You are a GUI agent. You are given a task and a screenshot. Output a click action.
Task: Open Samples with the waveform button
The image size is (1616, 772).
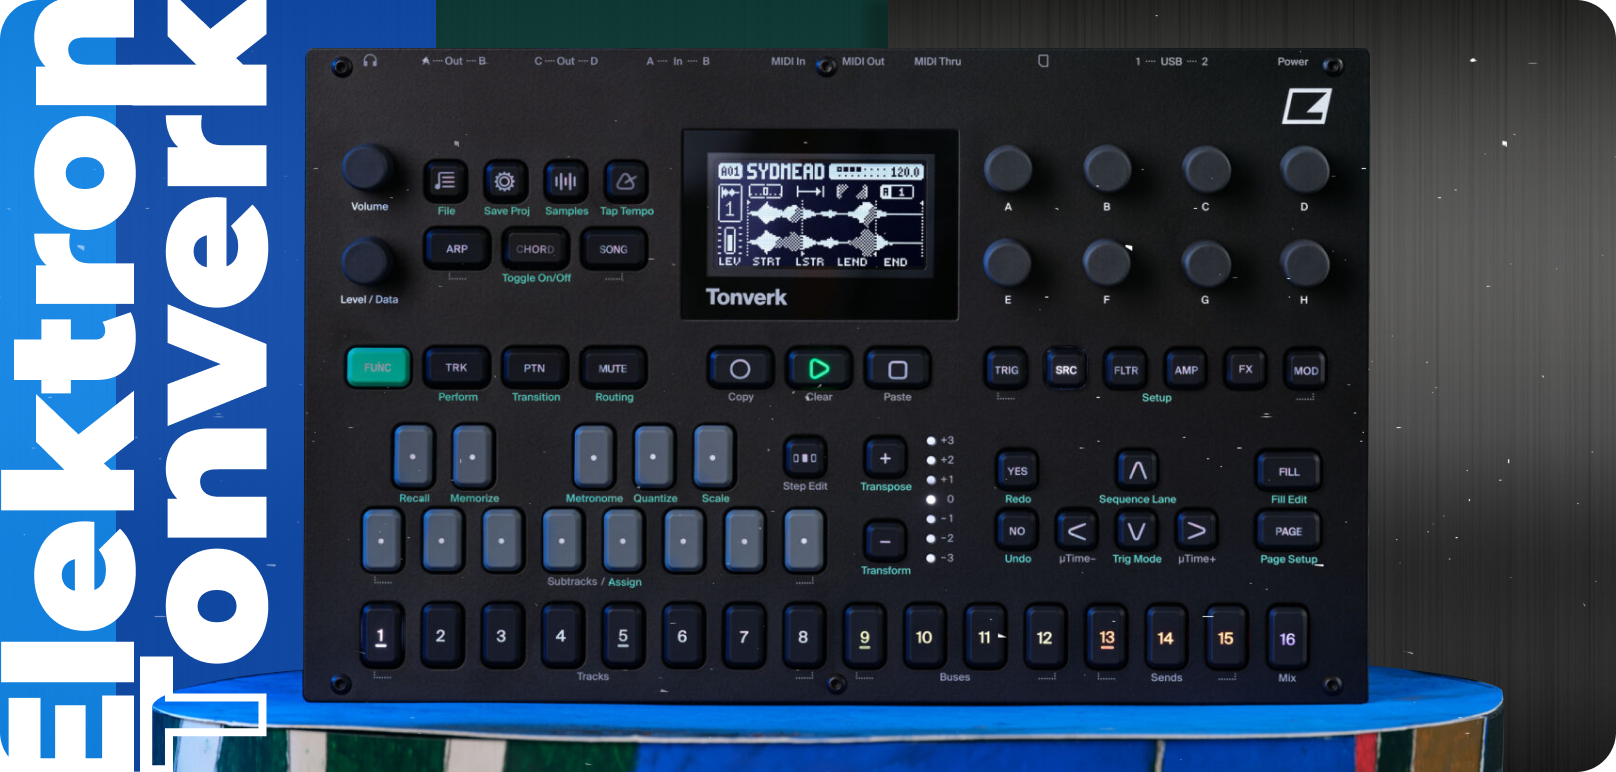coord(565,182)
